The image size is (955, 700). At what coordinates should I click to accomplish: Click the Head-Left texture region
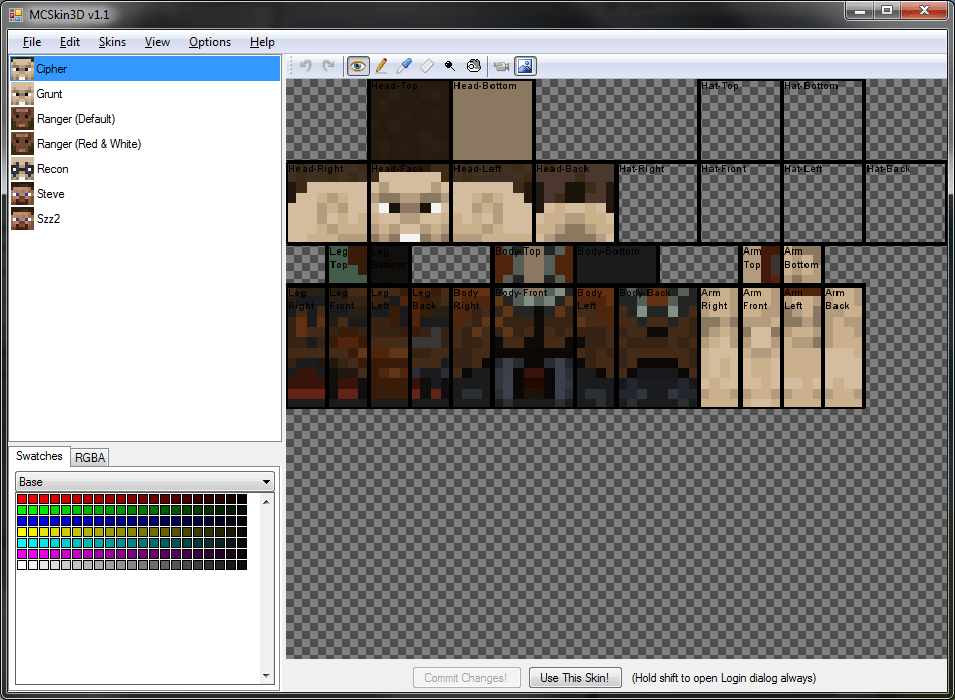click(x=493, y=203)
